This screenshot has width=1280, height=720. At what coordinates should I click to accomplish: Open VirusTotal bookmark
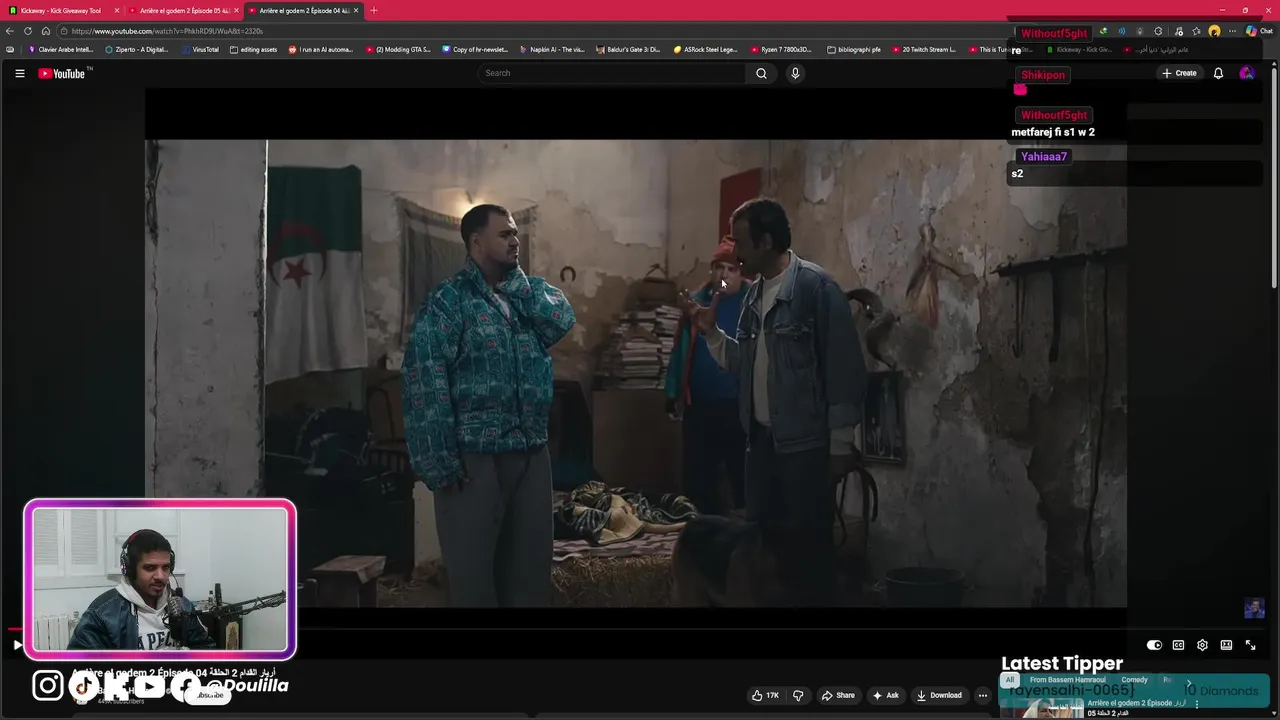(x=200, y=49)
